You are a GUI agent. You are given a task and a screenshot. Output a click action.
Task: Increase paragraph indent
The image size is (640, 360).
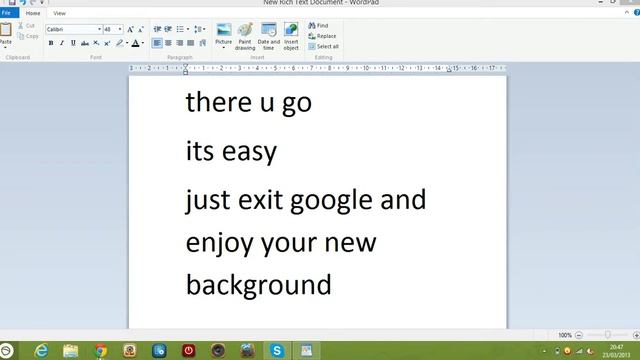[168, 29]
